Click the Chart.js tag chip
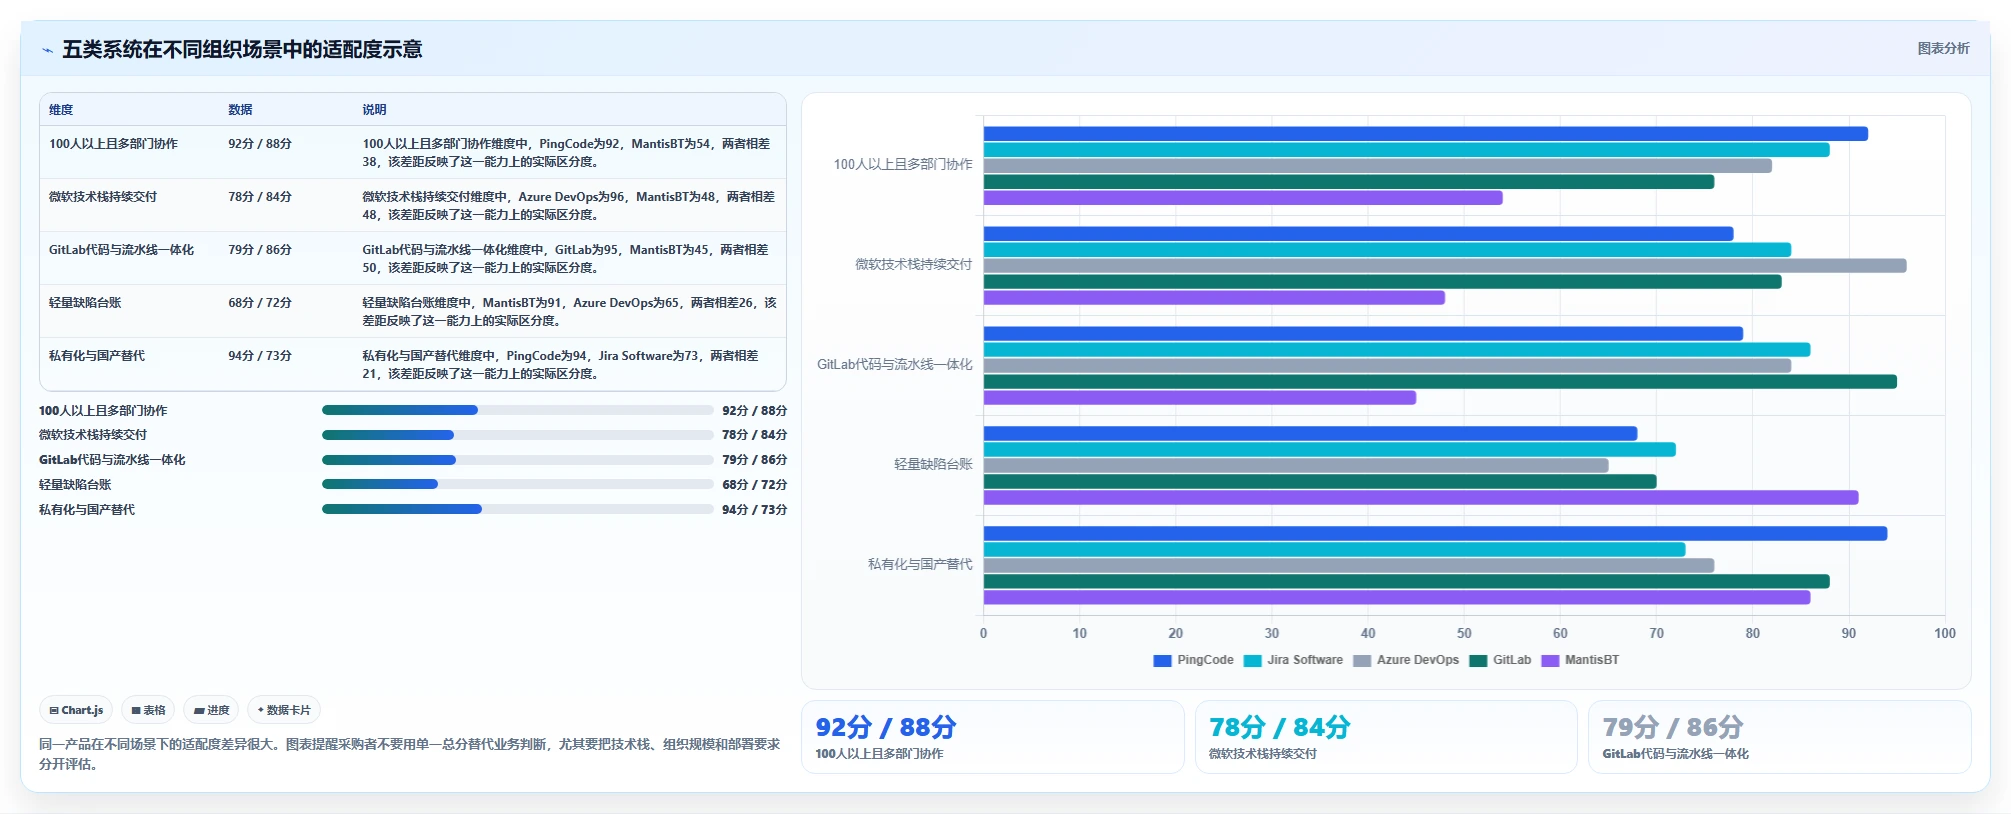Viewport: 2011px width, 814px height. click(x=76, y=710)
